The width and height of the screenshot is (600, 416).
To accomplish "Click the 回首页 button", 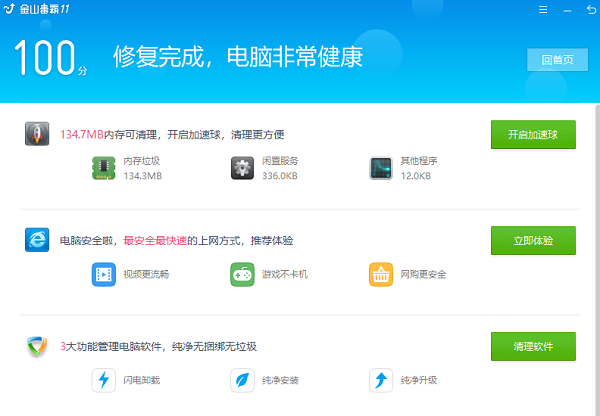I will (x=558, y=60).
